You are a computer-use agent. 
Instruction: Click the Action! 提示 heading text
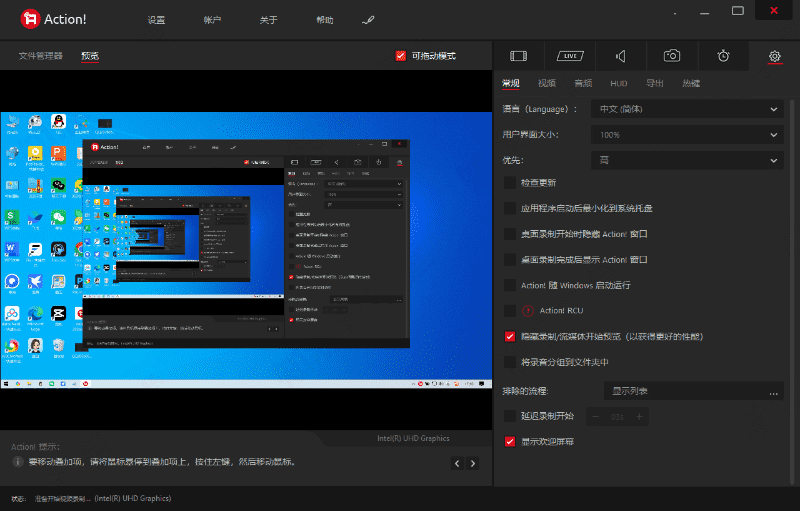(x=36, y=447)
